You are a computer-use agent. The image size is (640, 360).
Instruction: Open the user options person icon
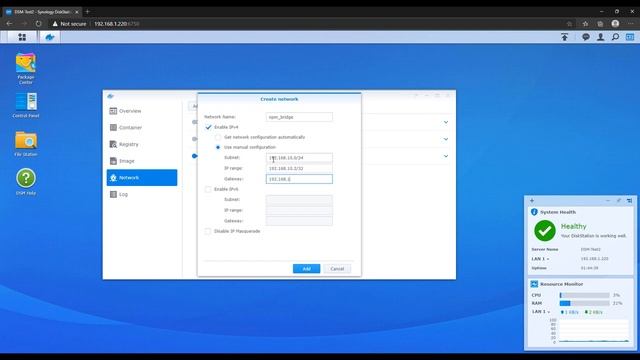(600, 37)
